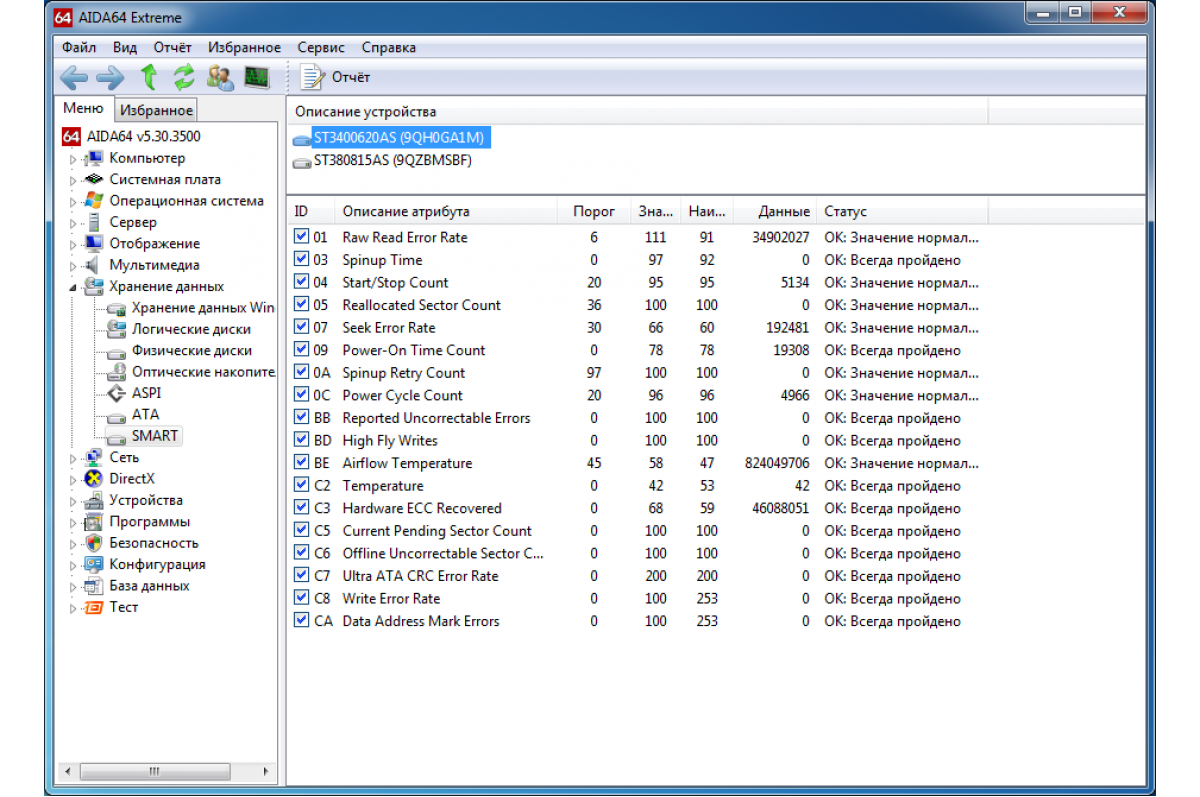The width and height of the screenshot is (1200, 797).
Task: Select Физические диски in the tree
Action: [192, 351]
